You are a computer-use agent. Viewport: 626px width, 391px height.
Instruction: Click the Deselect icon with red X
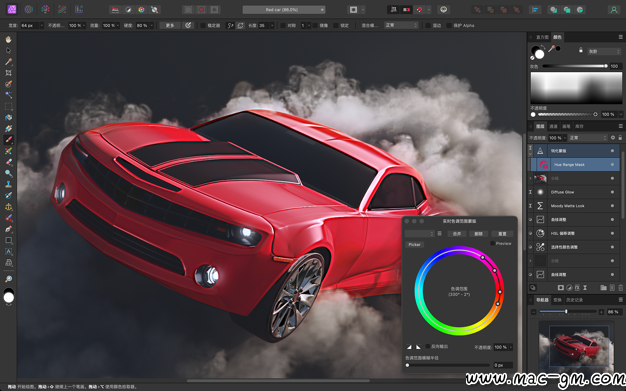tap(202, 10)
